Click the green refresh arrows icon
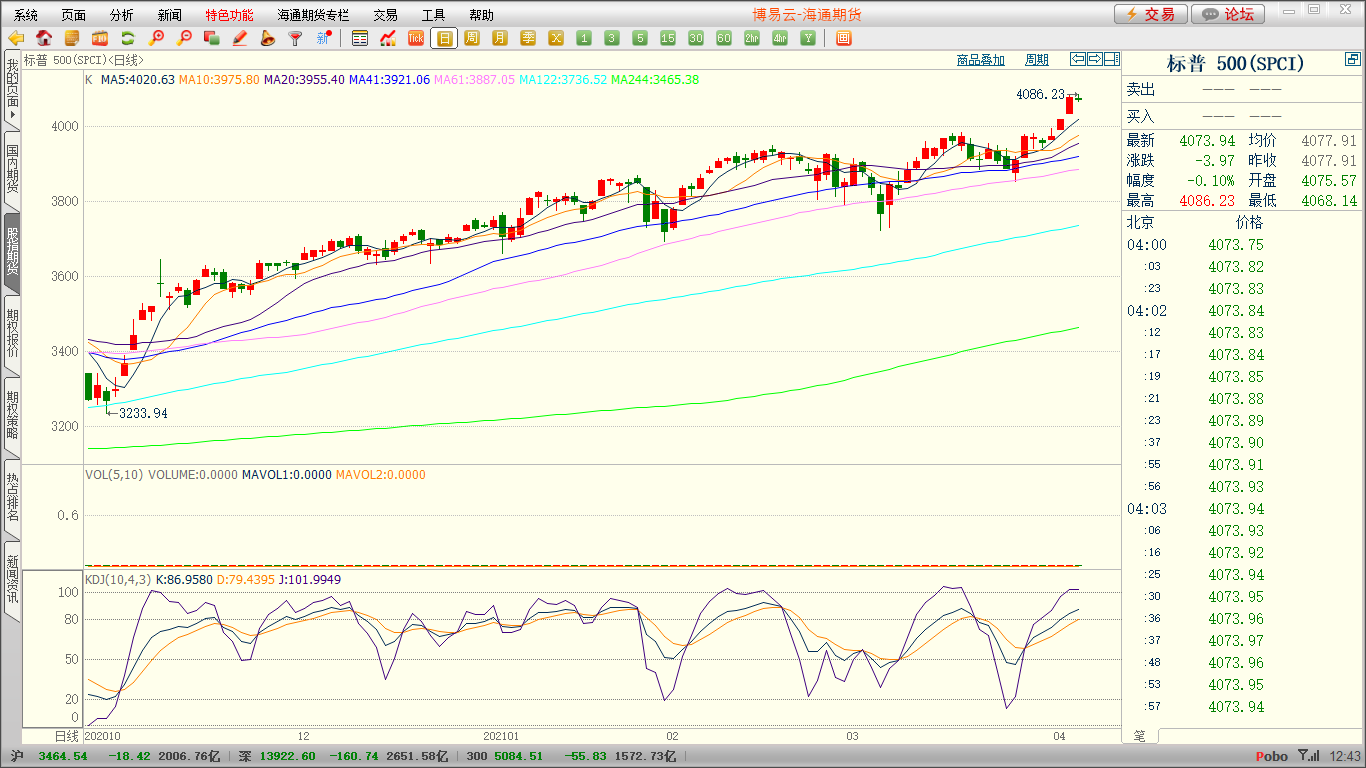This screenshot has width=1366, height=768. coord(128,39)
